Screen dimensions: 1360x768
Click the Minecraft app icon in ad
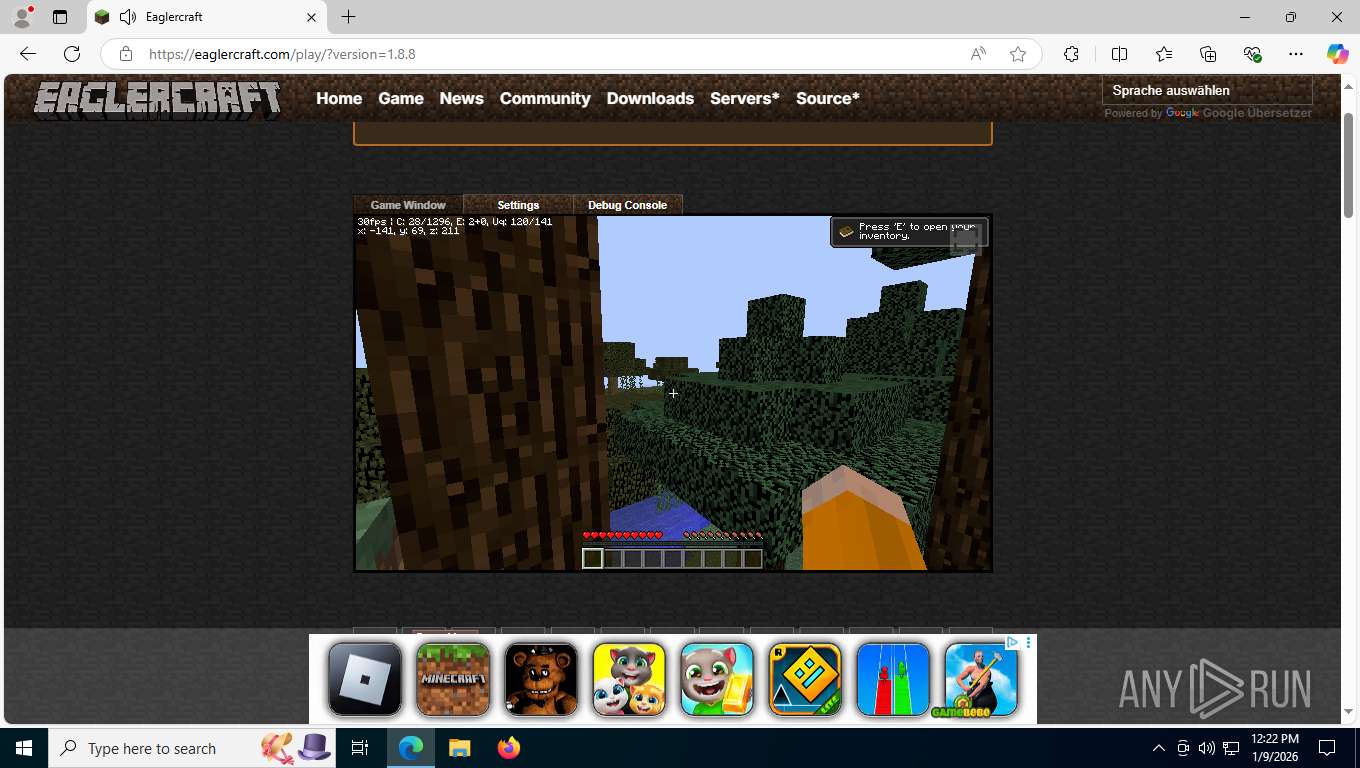tap(453, 679)
